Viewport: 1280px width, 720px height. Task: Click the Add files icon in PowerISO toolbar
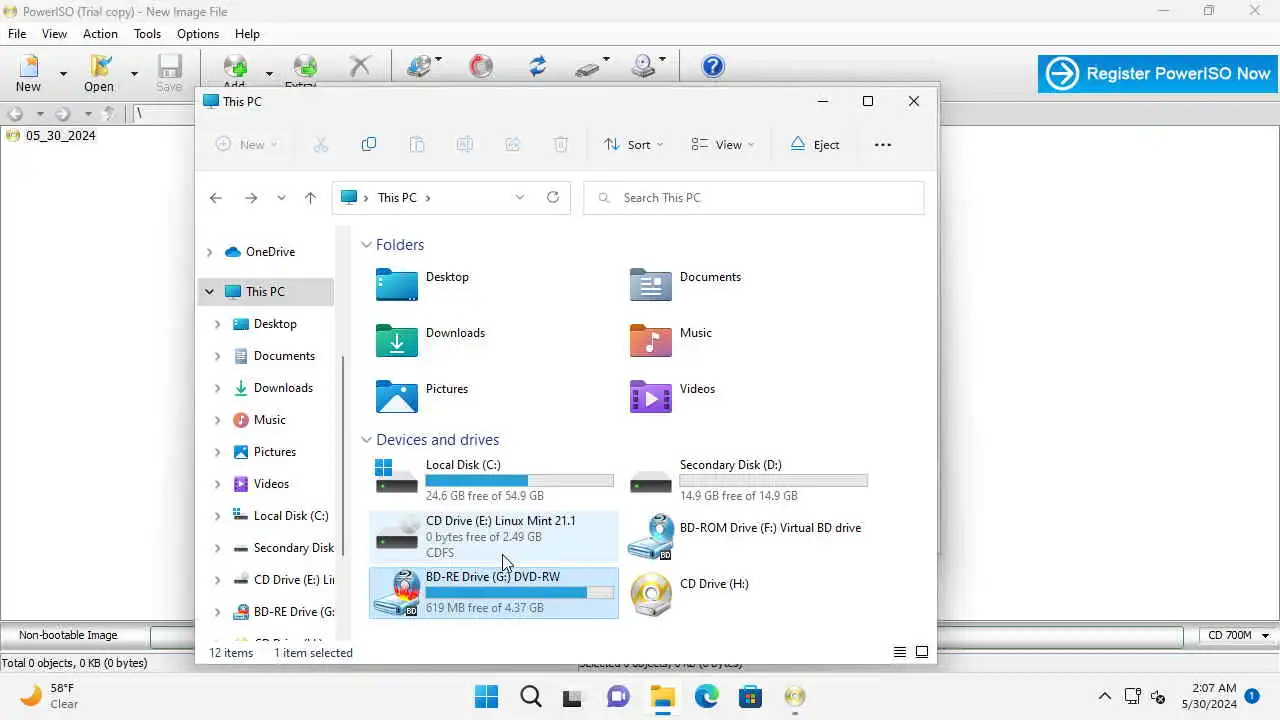[235, 66]
